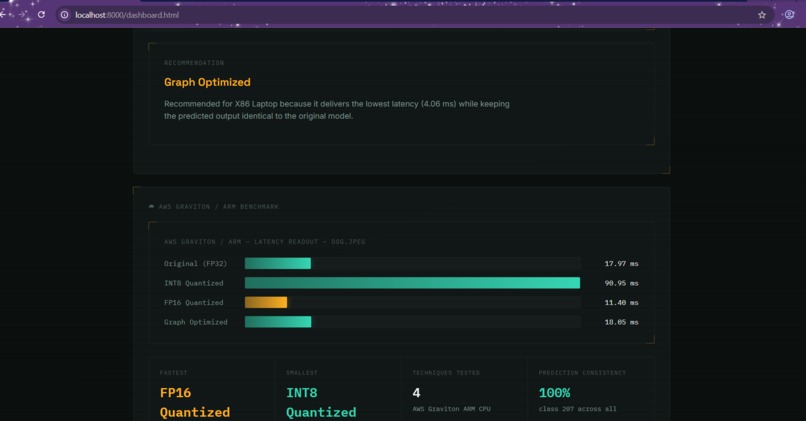Click the 'SMALLEST' card label
This screenshot has height=421, width=806.
click(x=302, y=373)
